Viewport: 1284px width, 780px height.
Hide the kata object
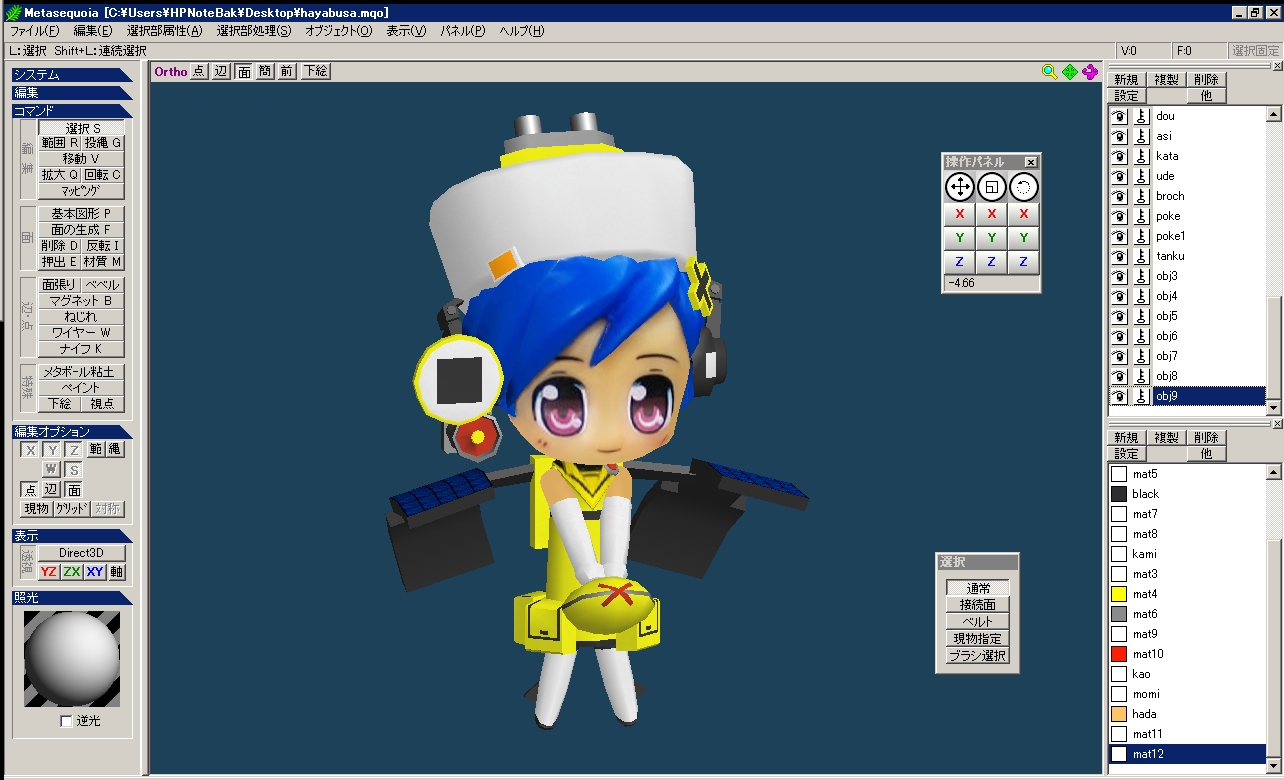point(1120,156)
